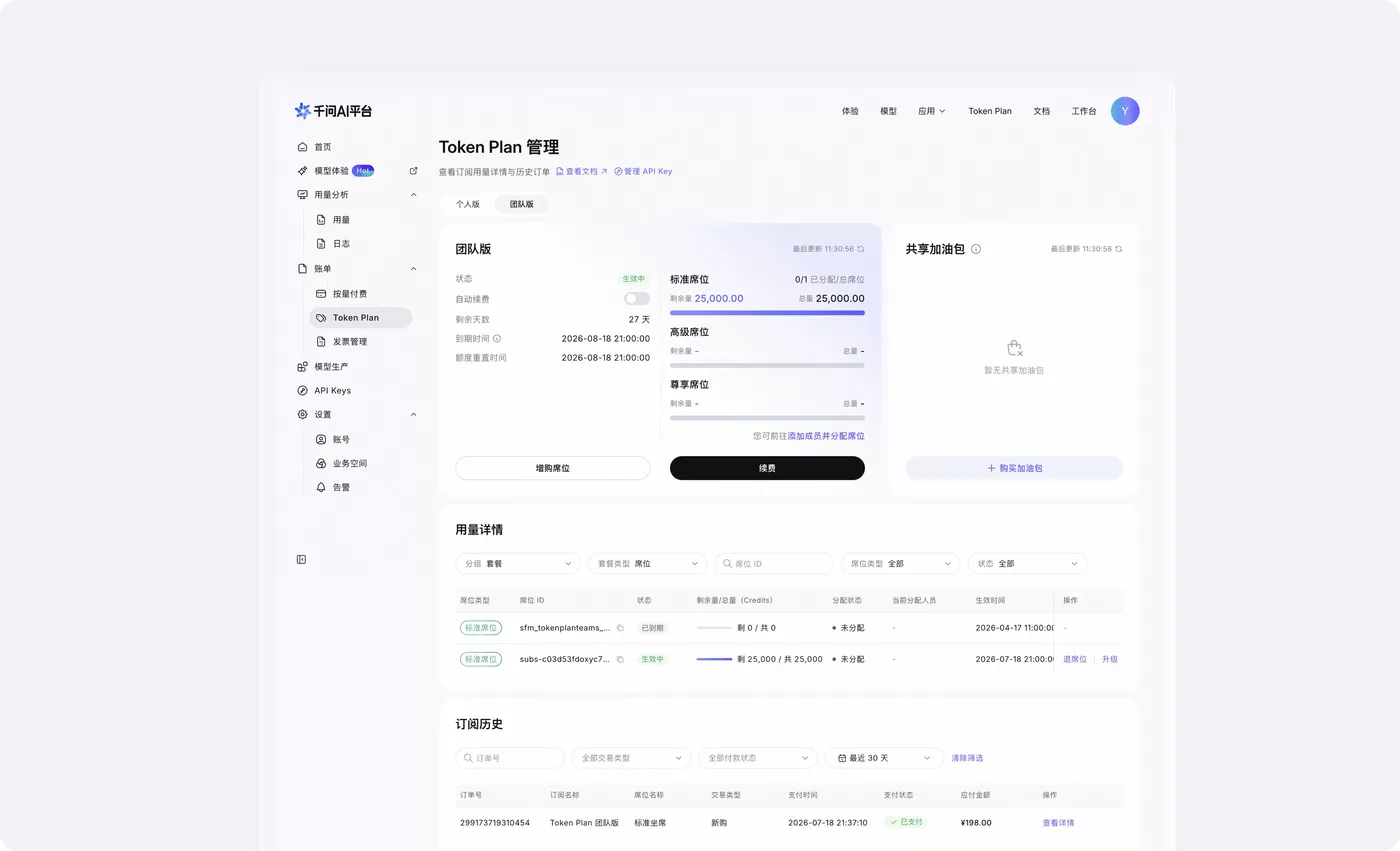Viewport: 1400px width, 851px height.
Task: Click the 标准席位 quota progress bar
Action: click(x=767, y=313)
